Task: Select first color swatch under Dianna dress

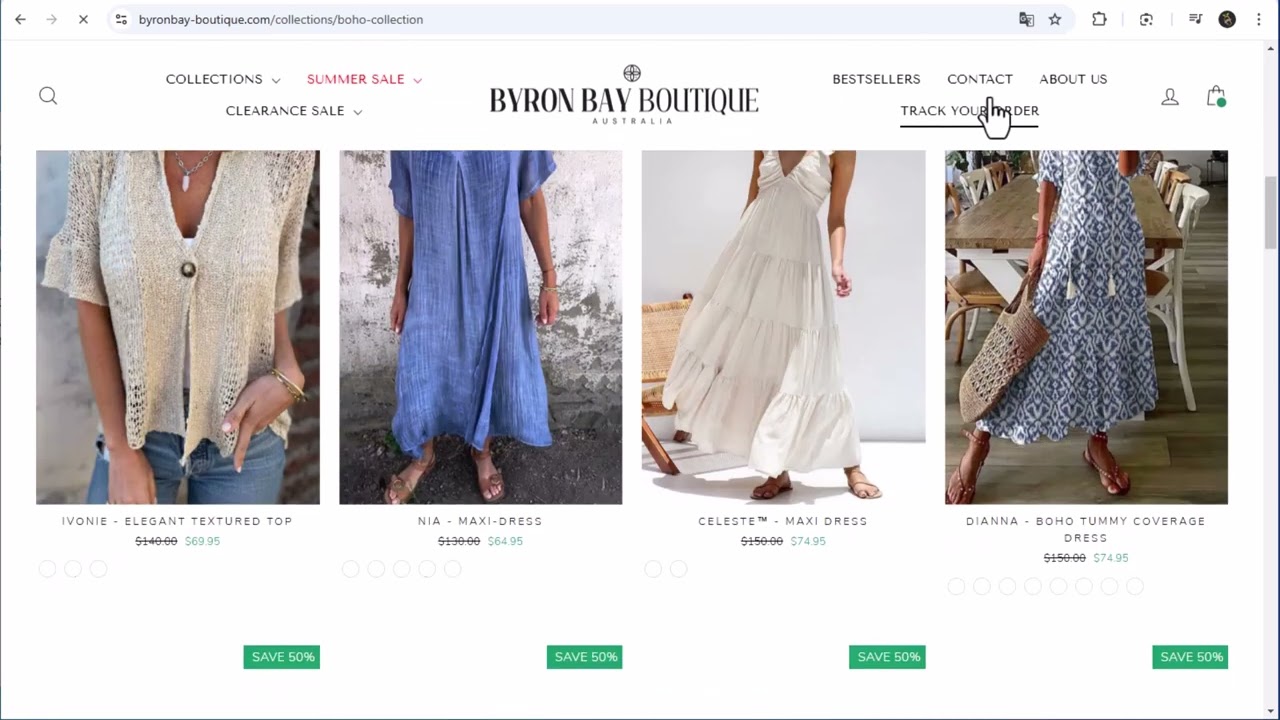Action: pyautogui.click(x=956, y=586)
